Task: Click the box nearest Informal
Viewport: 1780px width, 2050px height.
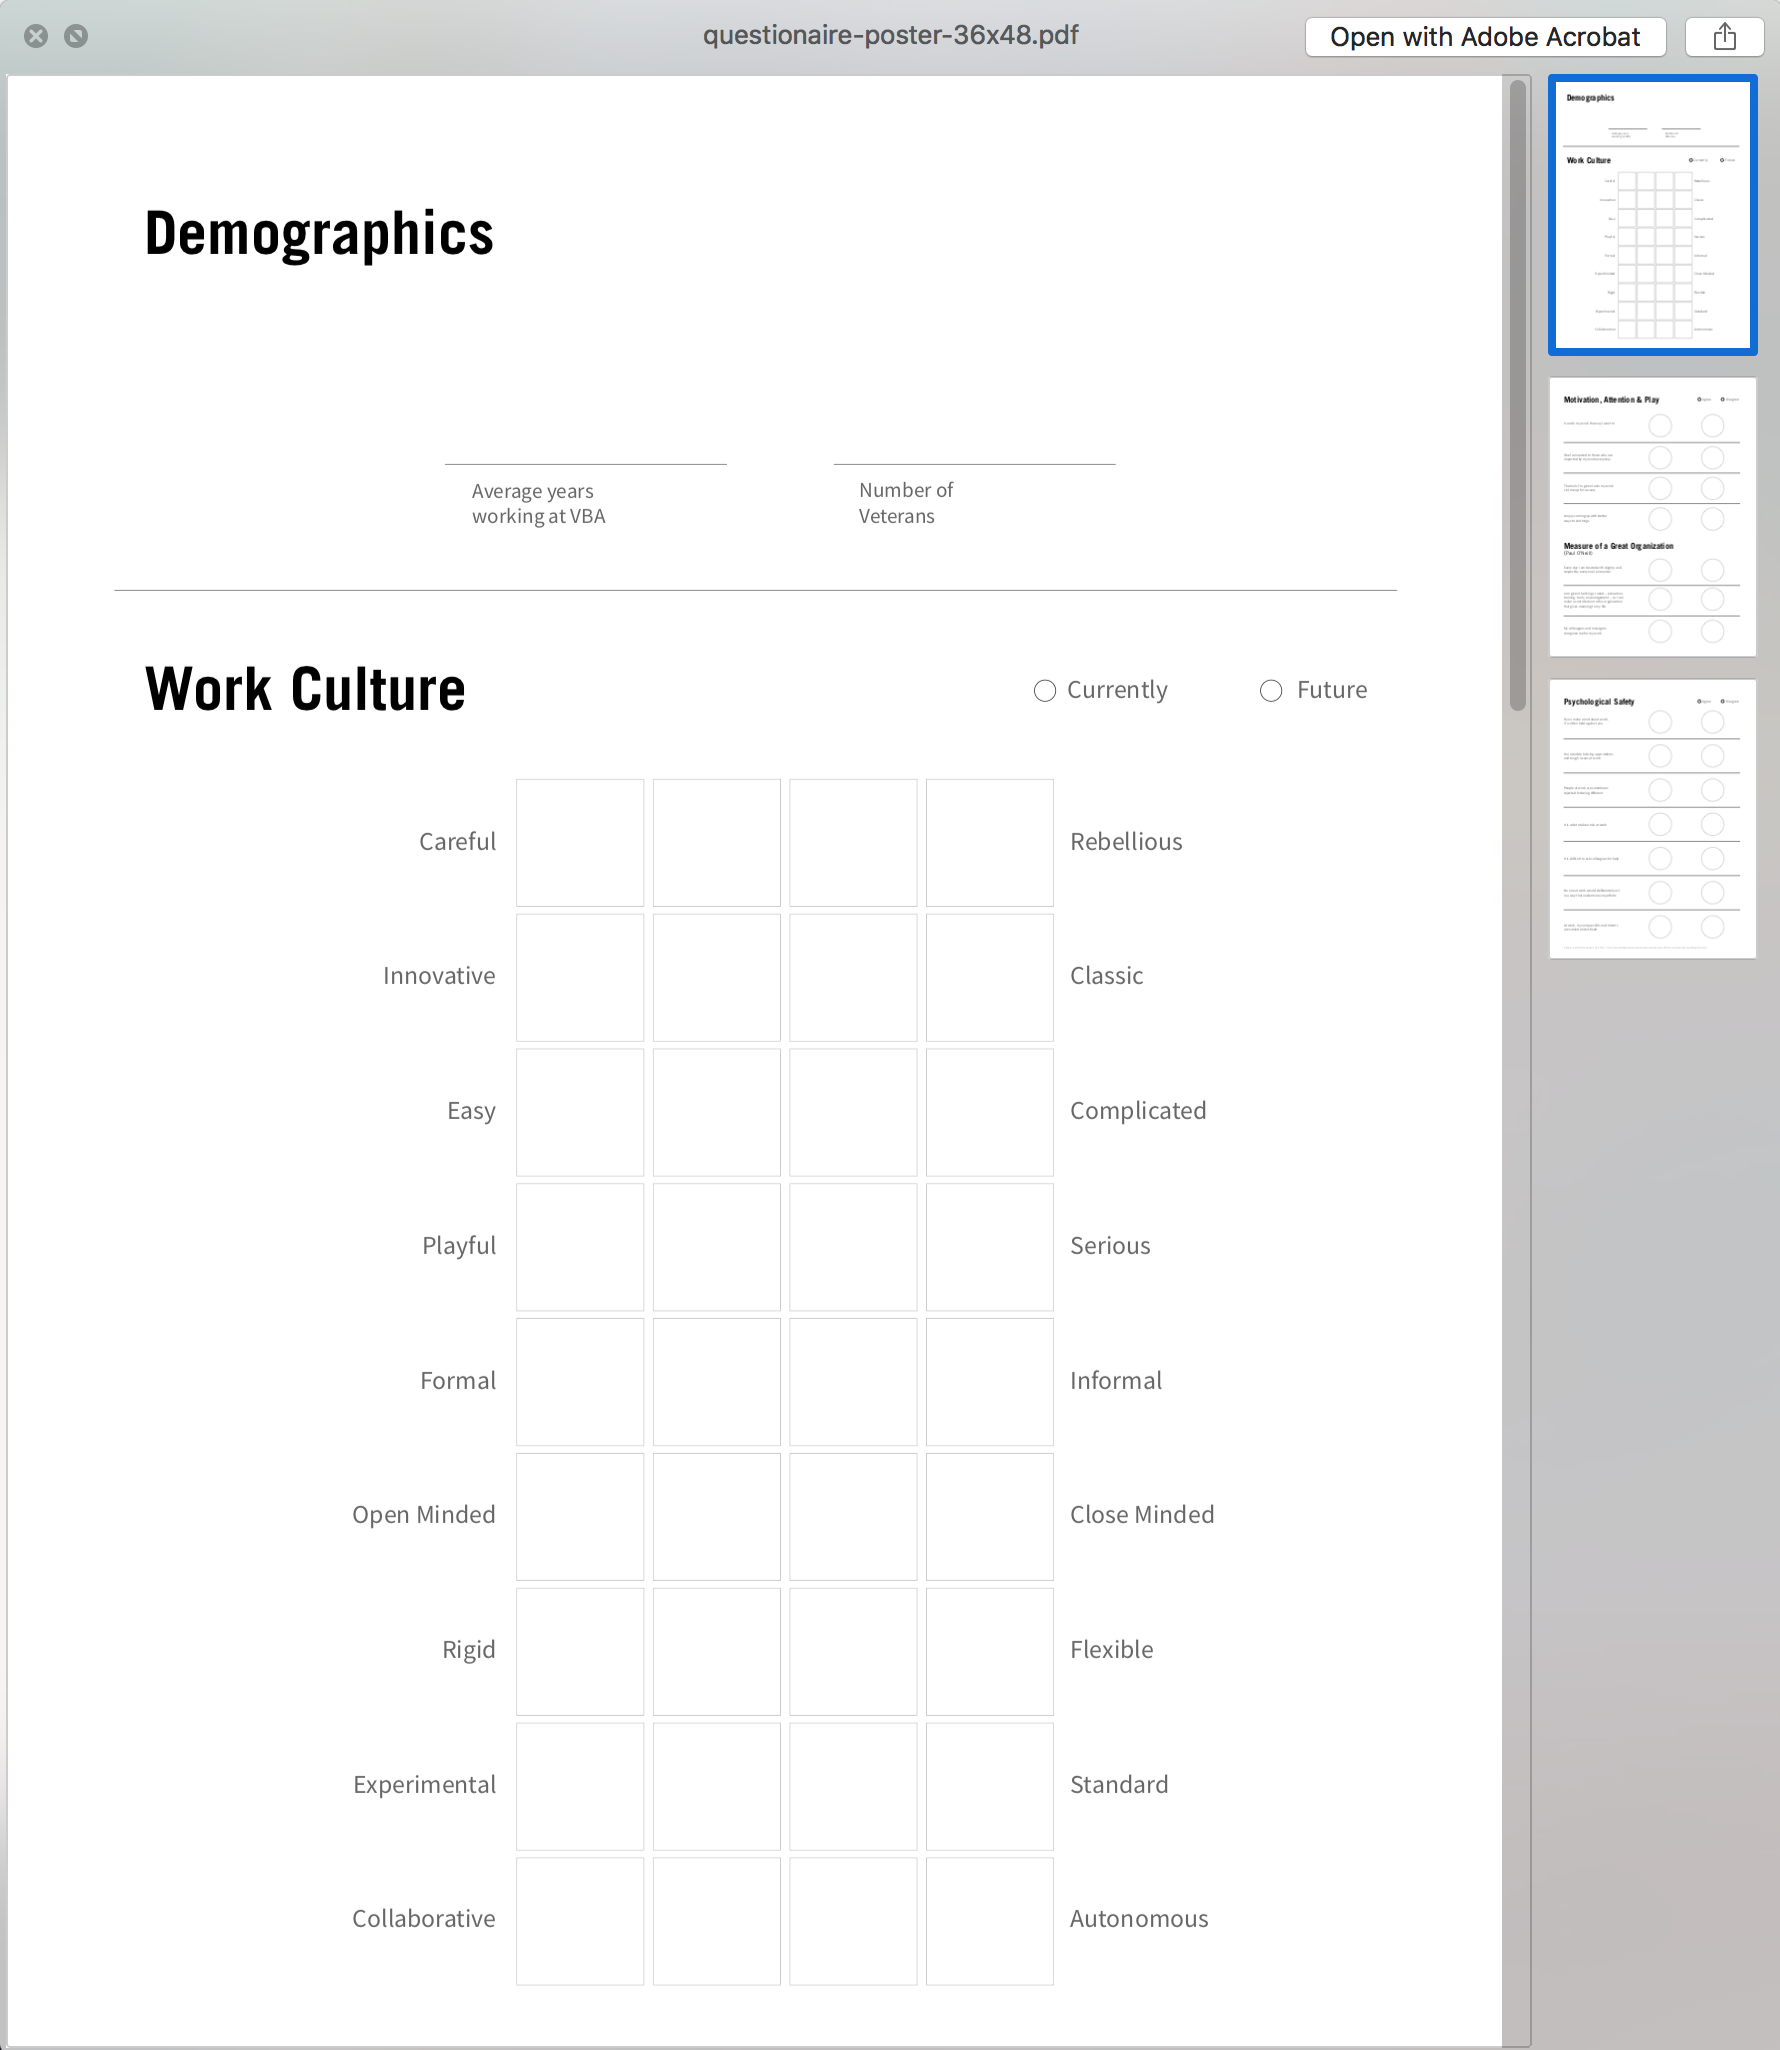Action: tap(989, 1382)
